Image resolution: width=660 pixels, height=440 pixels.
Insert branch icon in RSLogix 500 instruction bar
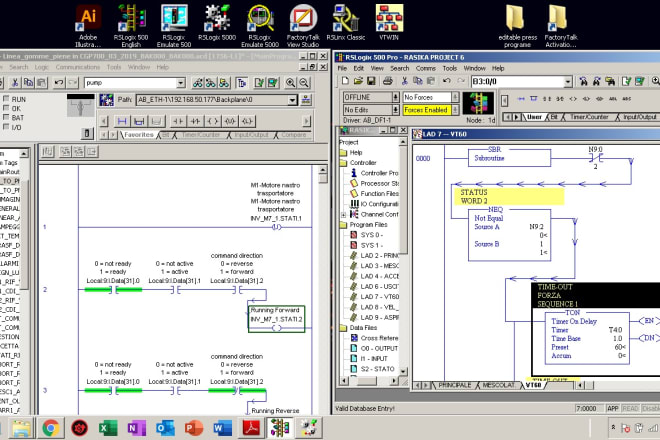(534, 99)
